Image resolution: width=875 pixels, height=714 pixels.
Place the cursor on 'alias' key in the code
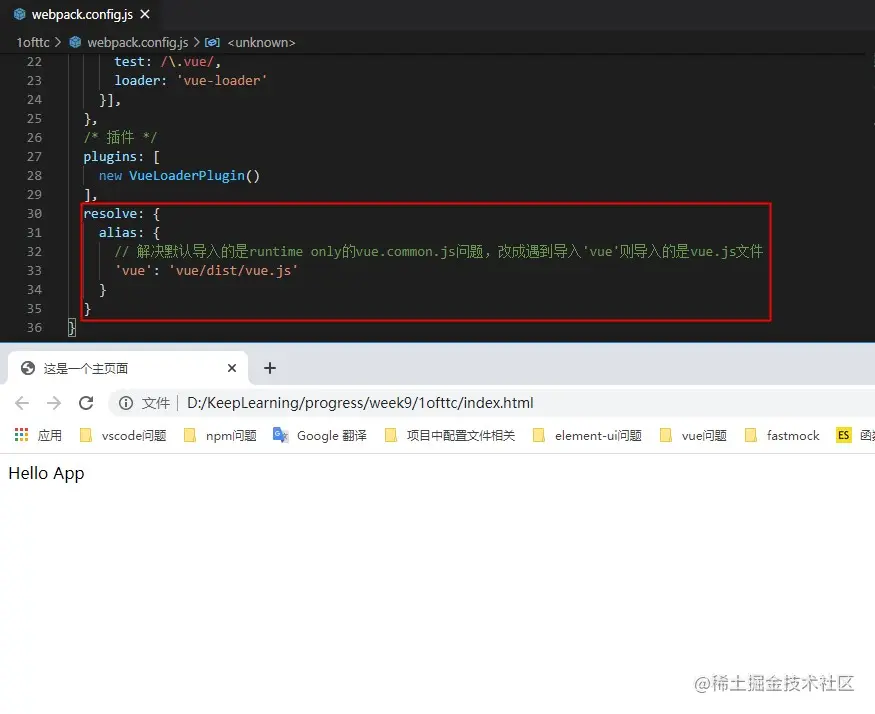[x=117, y=233]
